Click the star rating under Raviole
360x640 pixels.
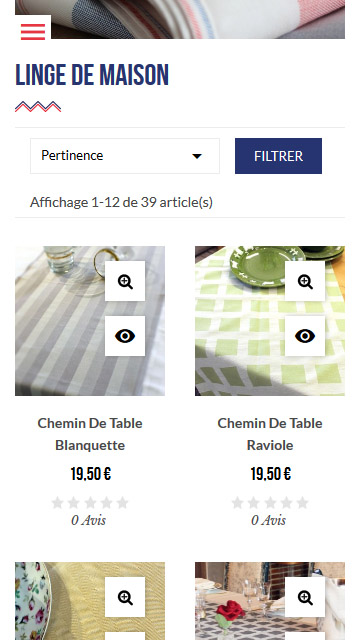click(270, 503)
